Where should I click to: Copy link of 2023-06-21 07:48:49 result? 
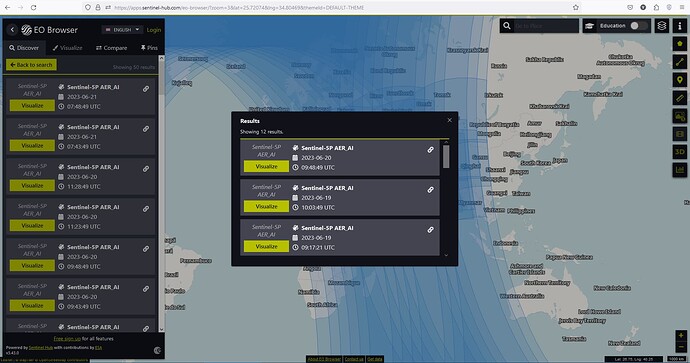coord(146,89)
